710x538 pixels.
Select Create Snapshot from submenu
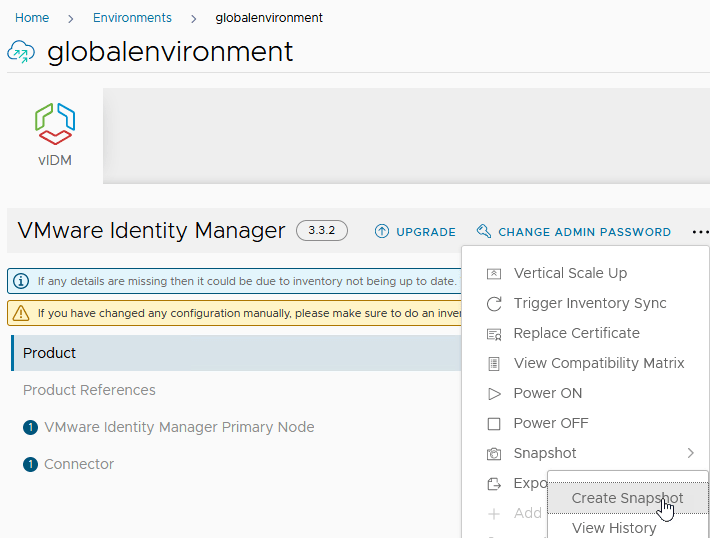[x=627, y=498]
